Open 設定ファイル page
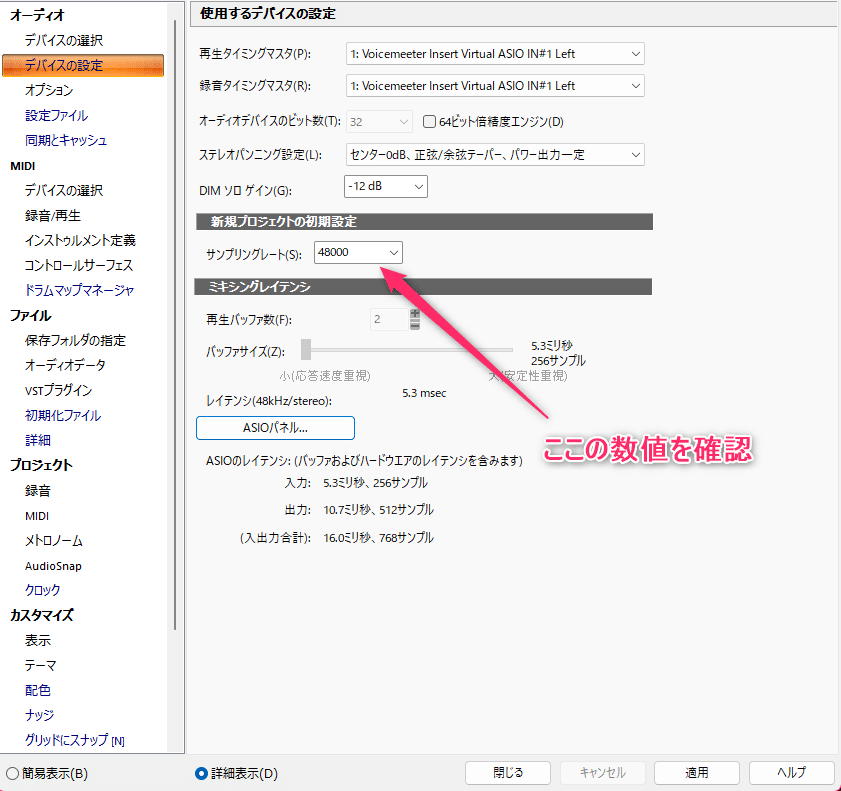The image size is (841, 791). [x=56, y=115]
